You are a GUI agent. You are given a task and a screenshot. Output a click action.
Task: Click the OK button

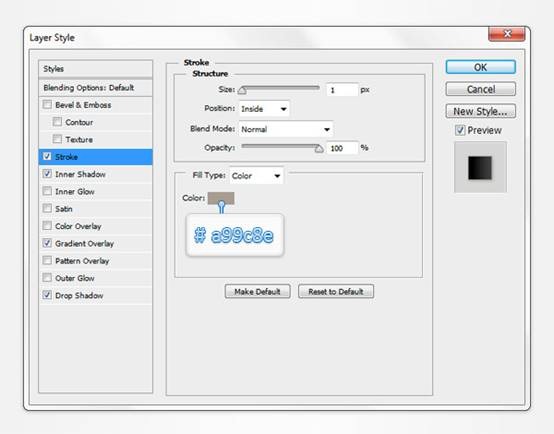pos(481,67)
